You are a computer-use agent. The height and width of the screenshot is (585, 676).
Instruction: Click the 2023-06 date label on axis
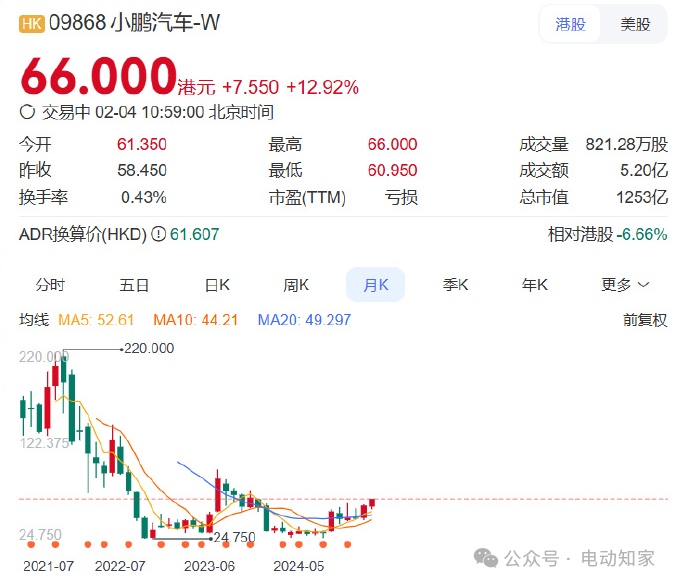[209, 565]
